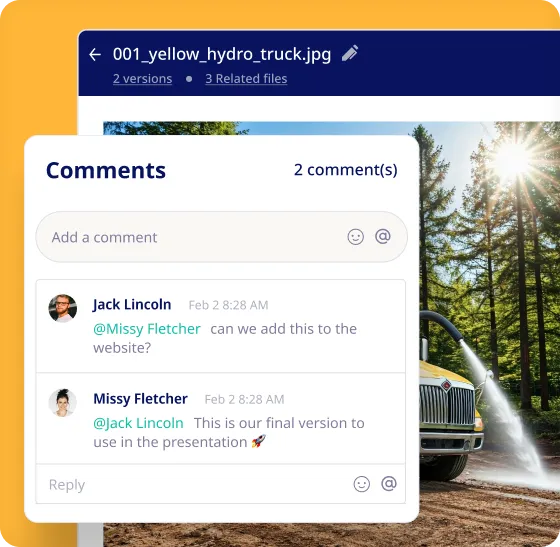Focus the Add a comment field
This screenshot has width=560, height=547.
pyautogui.click(x=221, y=237)
